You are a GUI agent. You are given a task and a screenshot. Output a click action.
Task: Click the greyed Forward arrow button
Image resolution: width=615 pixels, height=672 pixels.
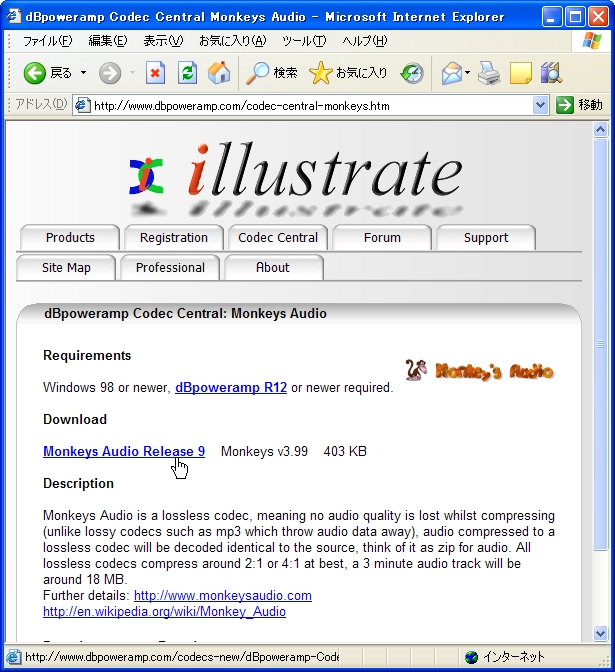[x=110, y=73]
